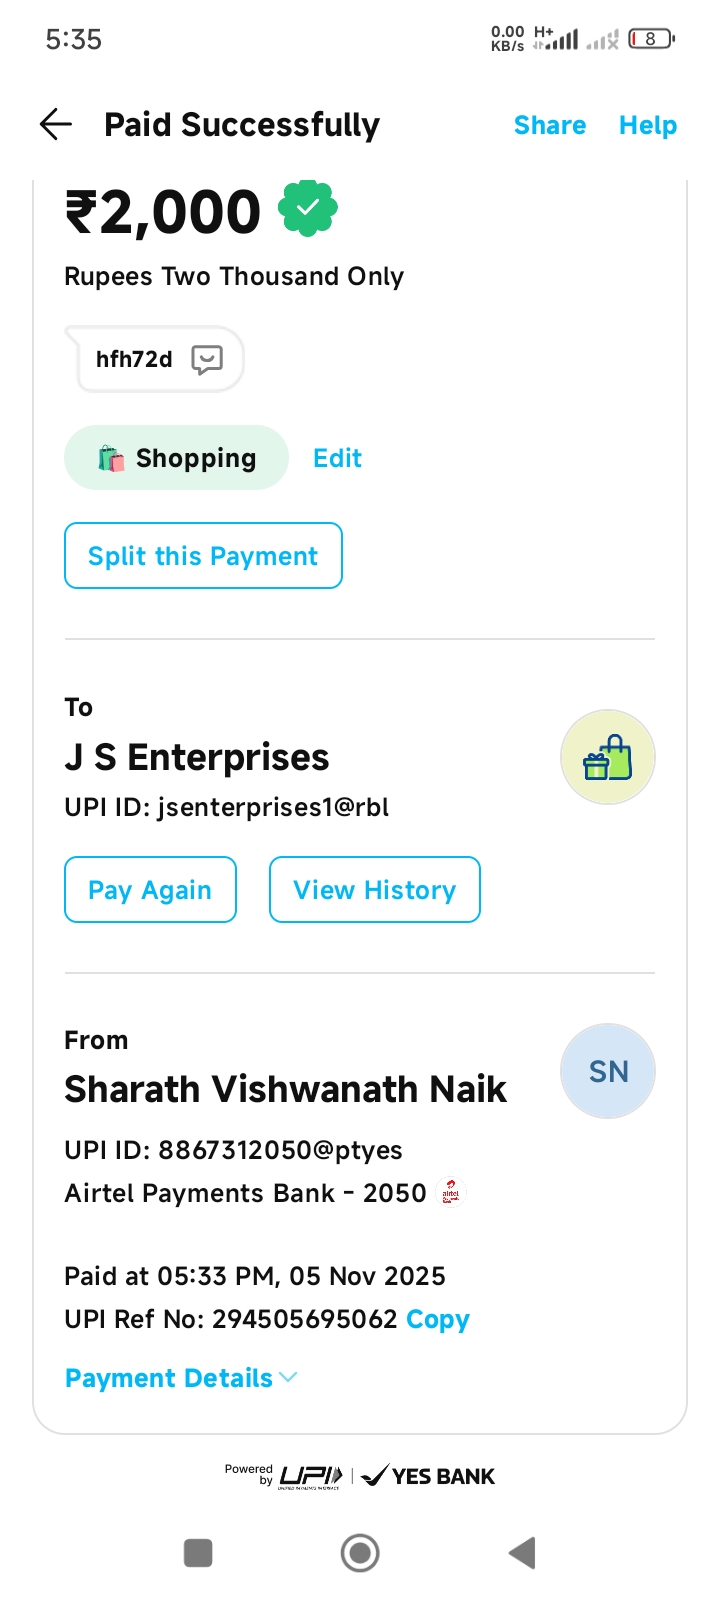The height and width of the screenshot is (1600, 720).
Task: Open the J S Enterprises gift avatar
Action: point(607,758)
